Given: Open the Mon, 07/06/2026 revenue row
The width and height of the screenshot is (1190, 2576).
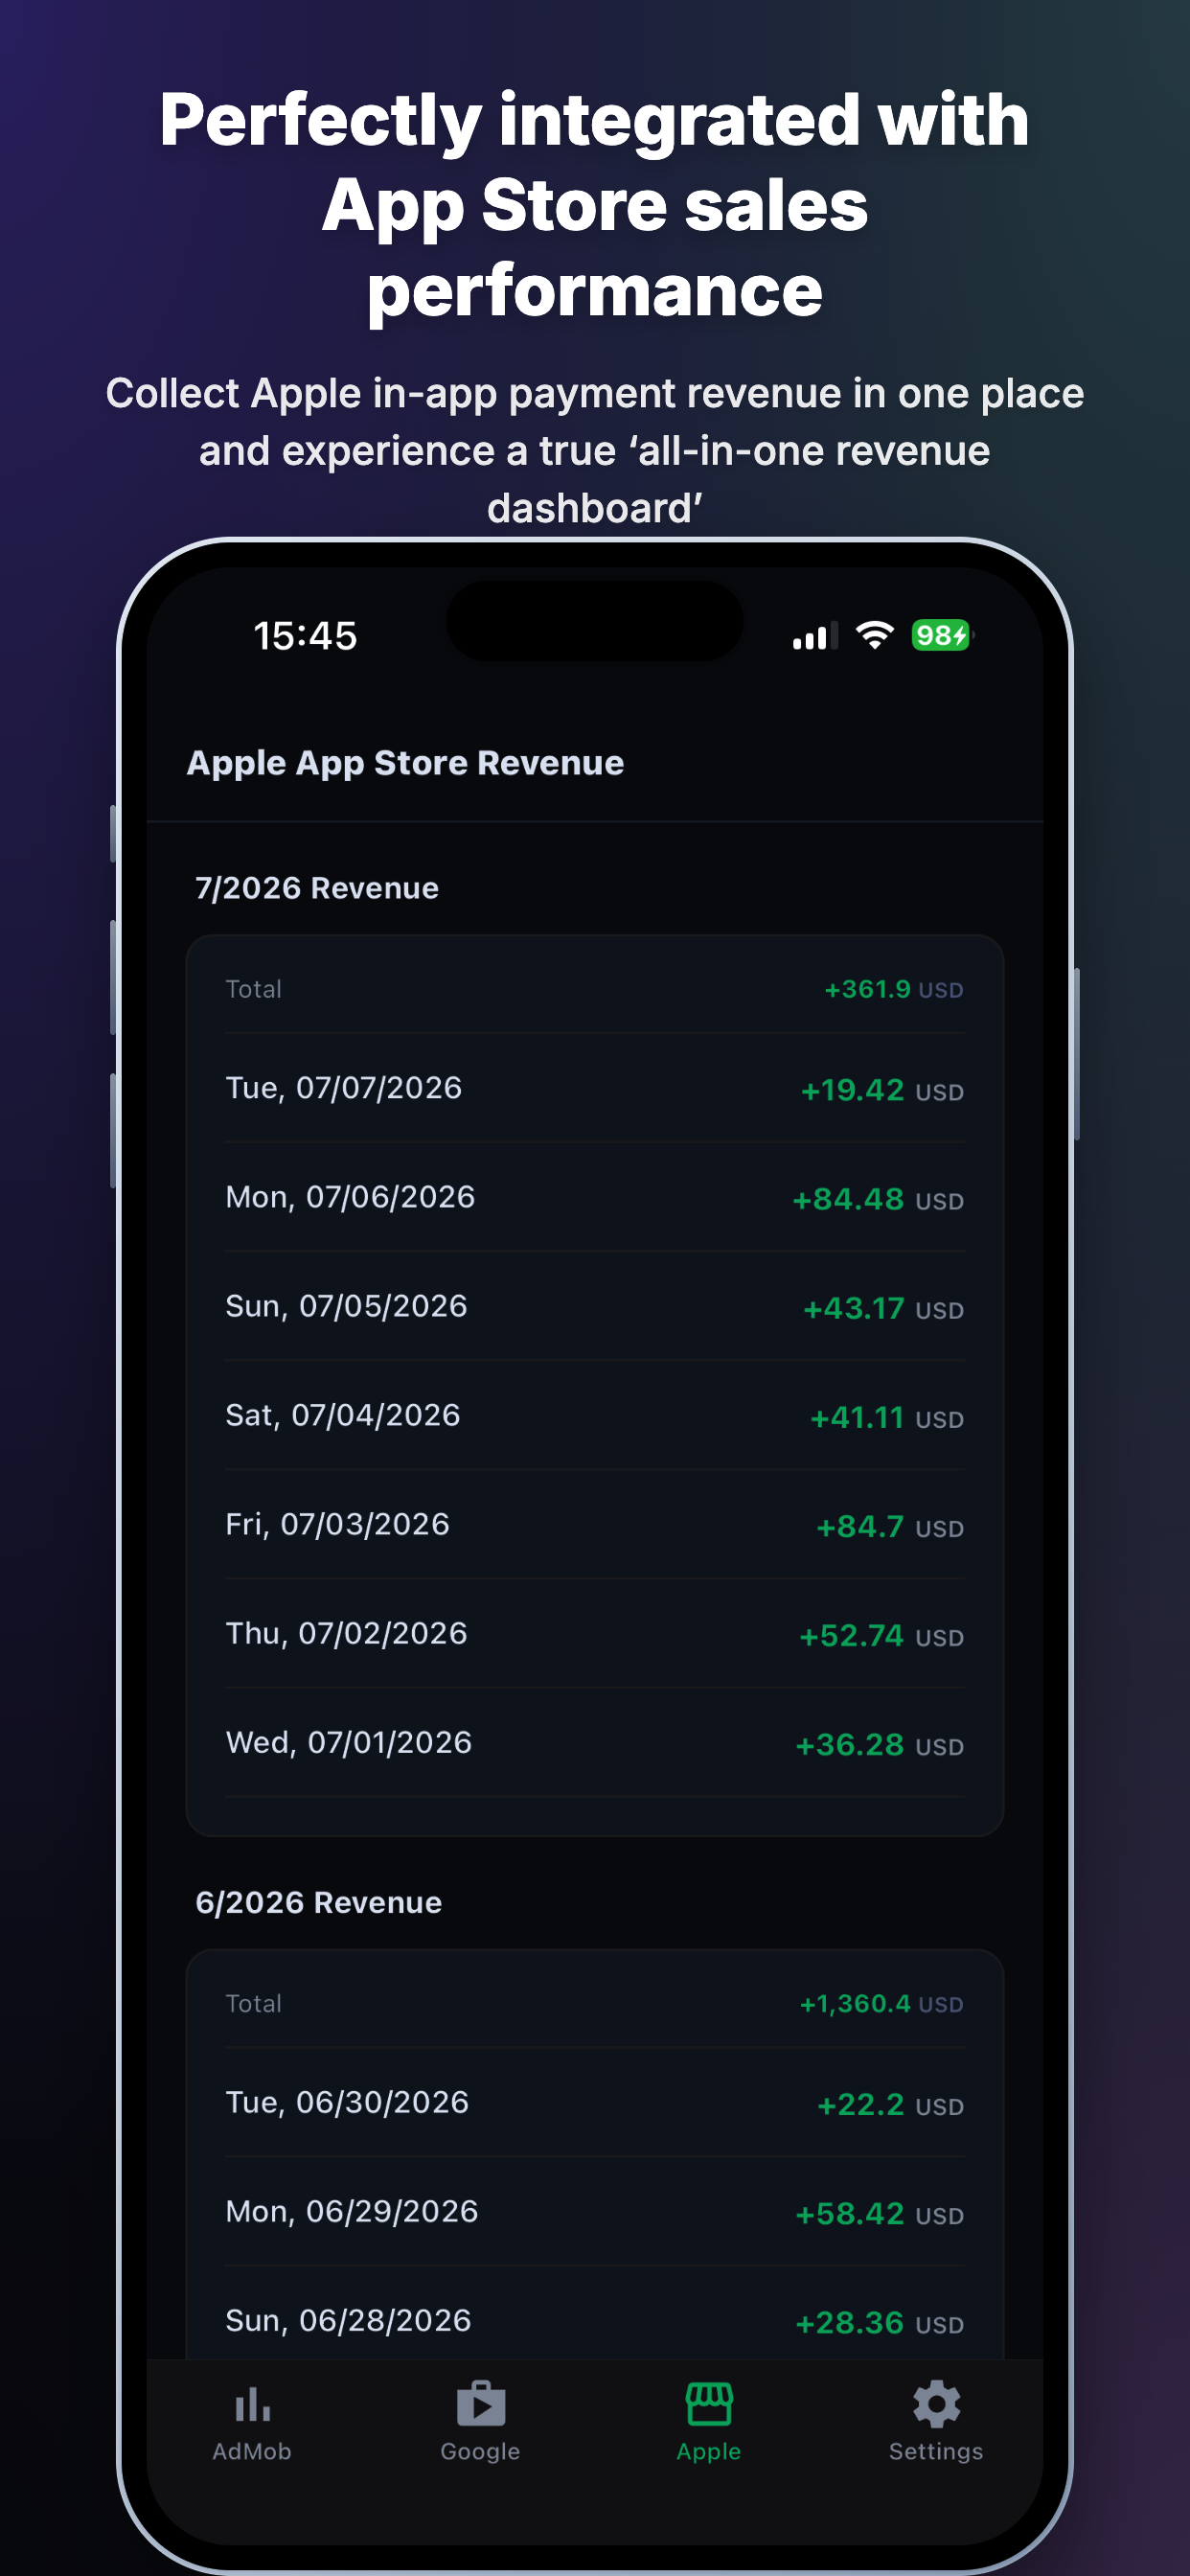Looking at the screenshot, I should point(594,1197).
